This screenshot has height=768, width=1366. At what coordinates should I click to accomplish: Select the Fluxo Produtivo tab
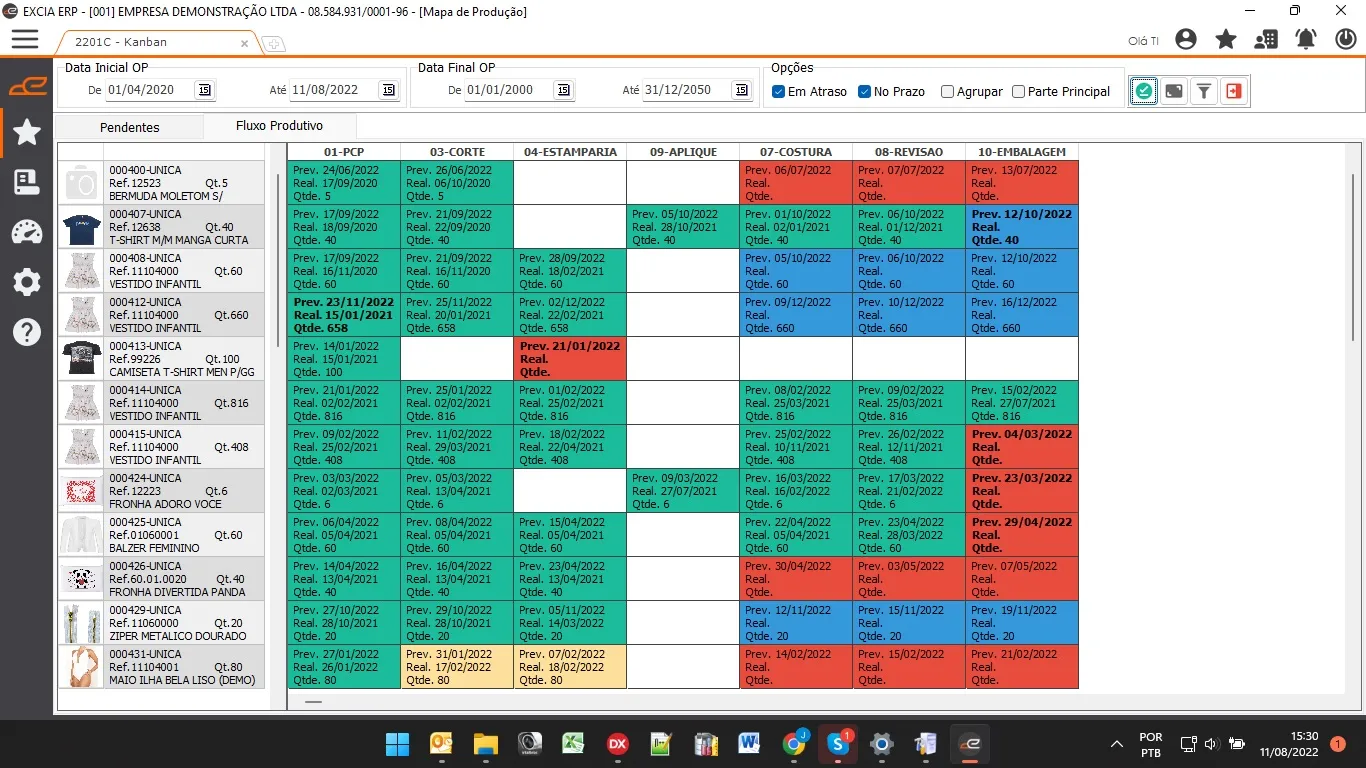pos(280,126)
